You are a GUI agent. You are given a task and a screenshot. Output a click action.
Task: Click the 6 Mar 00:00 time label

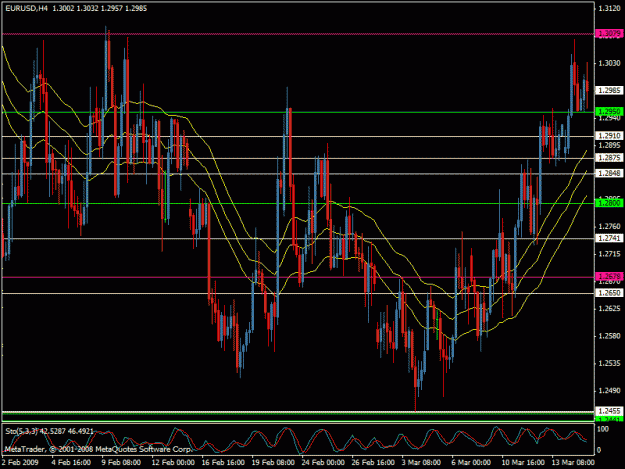[471, 462]
